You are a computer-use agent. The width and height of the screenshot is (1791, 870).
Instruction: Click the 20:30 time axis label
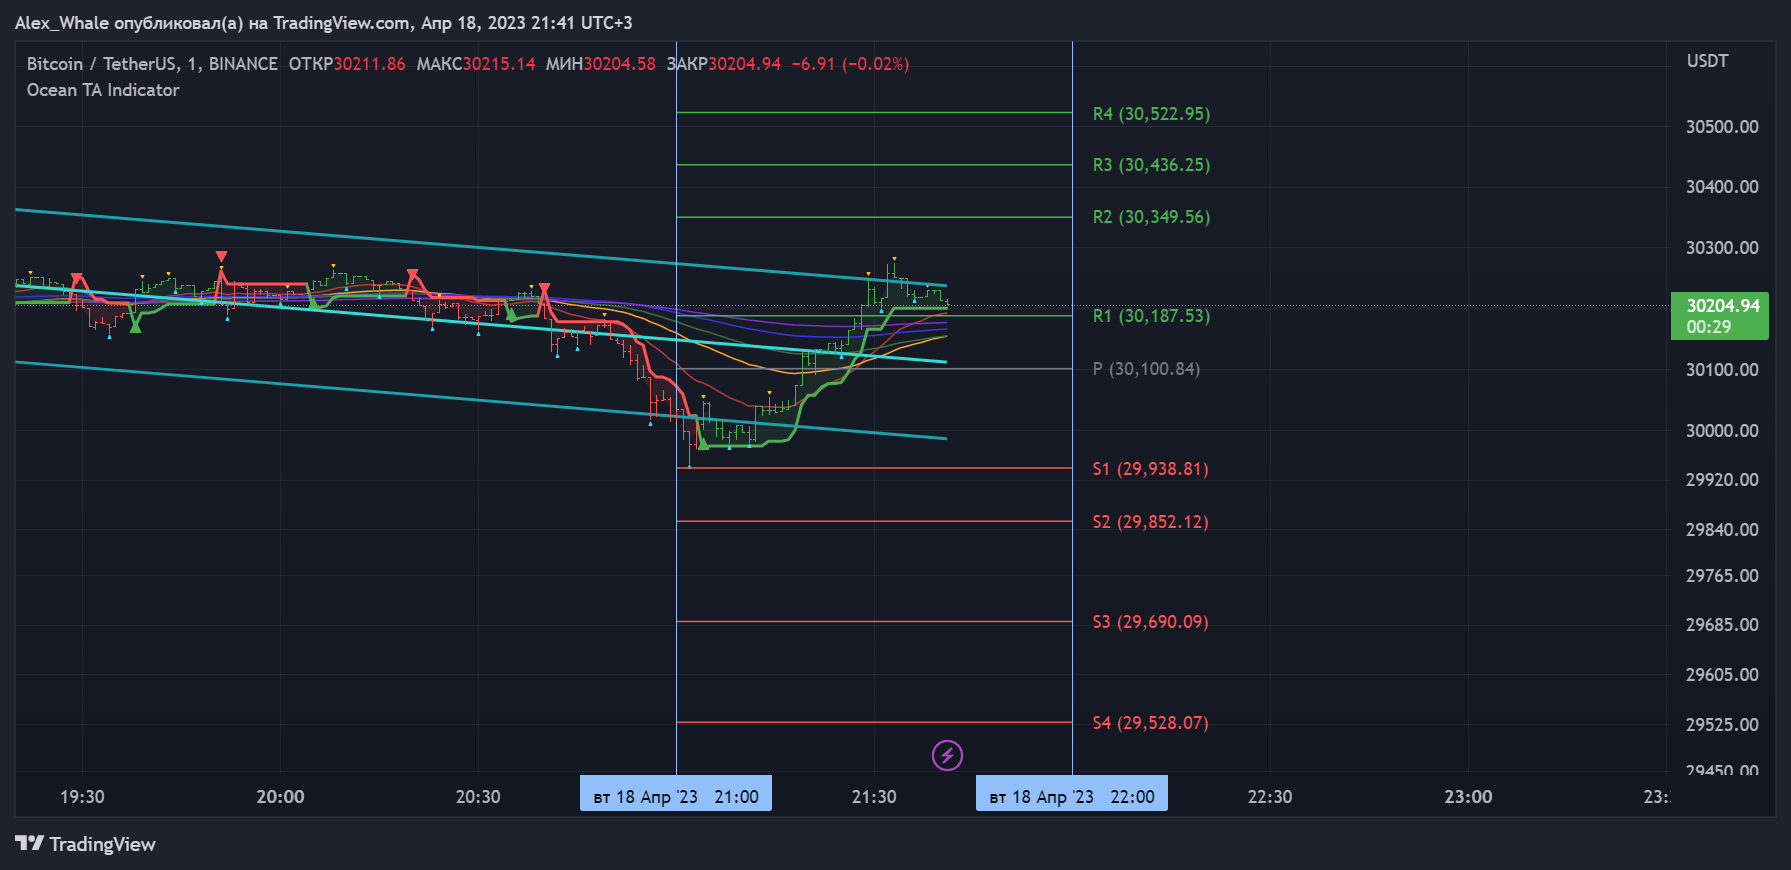(478, 797)
